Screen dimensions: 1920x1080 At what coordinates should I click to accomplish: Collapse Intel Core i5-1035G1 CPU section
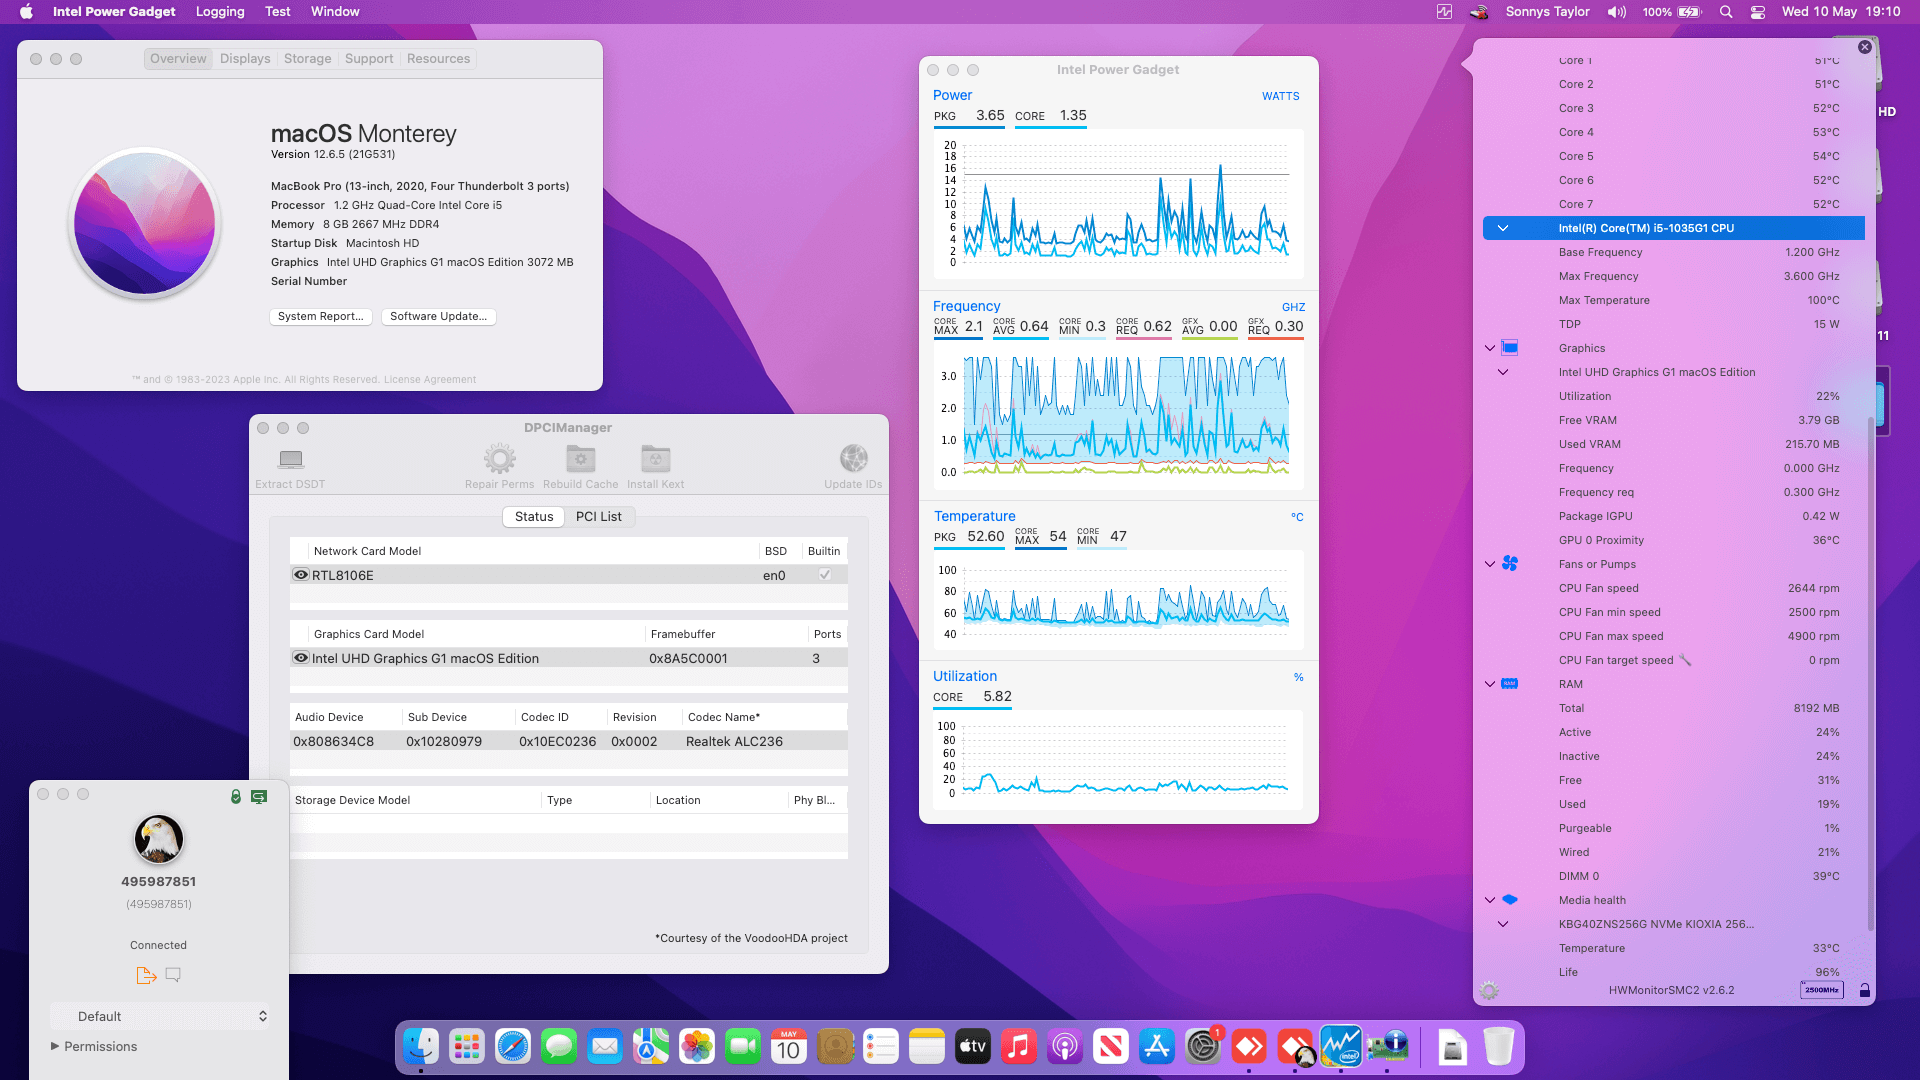[1503, 228]
